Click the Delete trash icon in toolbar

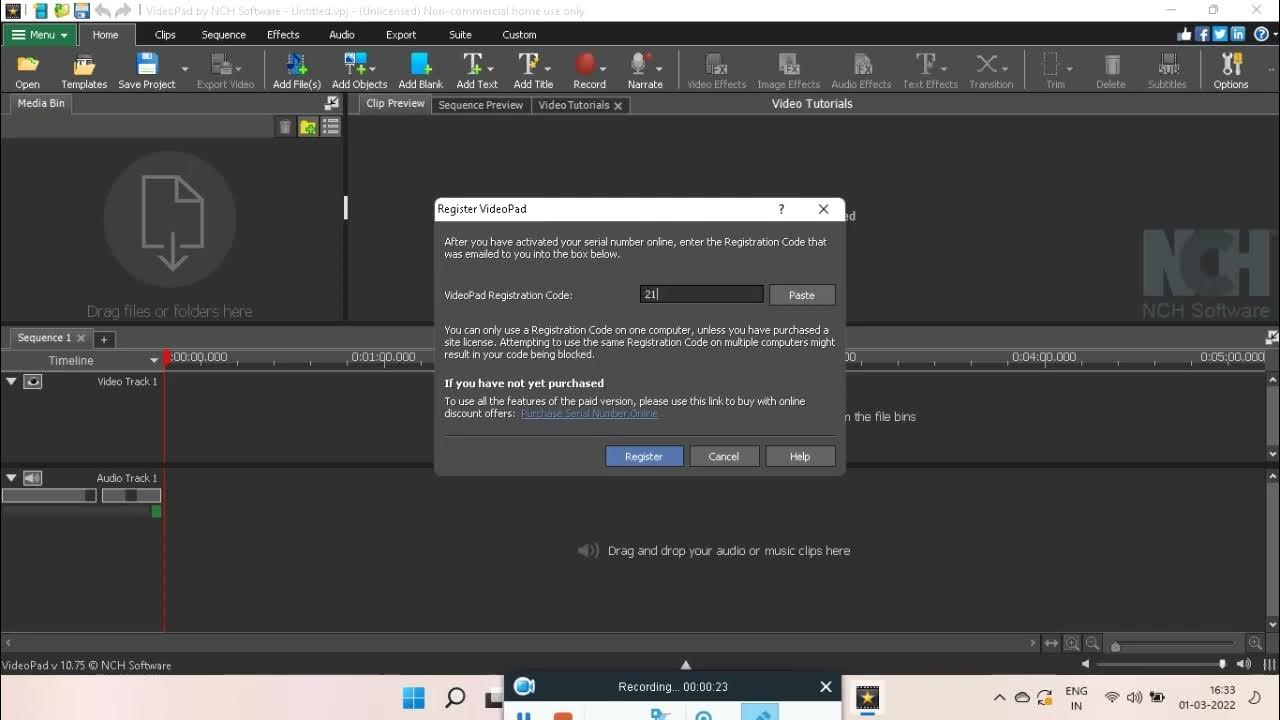point(1111,65)
